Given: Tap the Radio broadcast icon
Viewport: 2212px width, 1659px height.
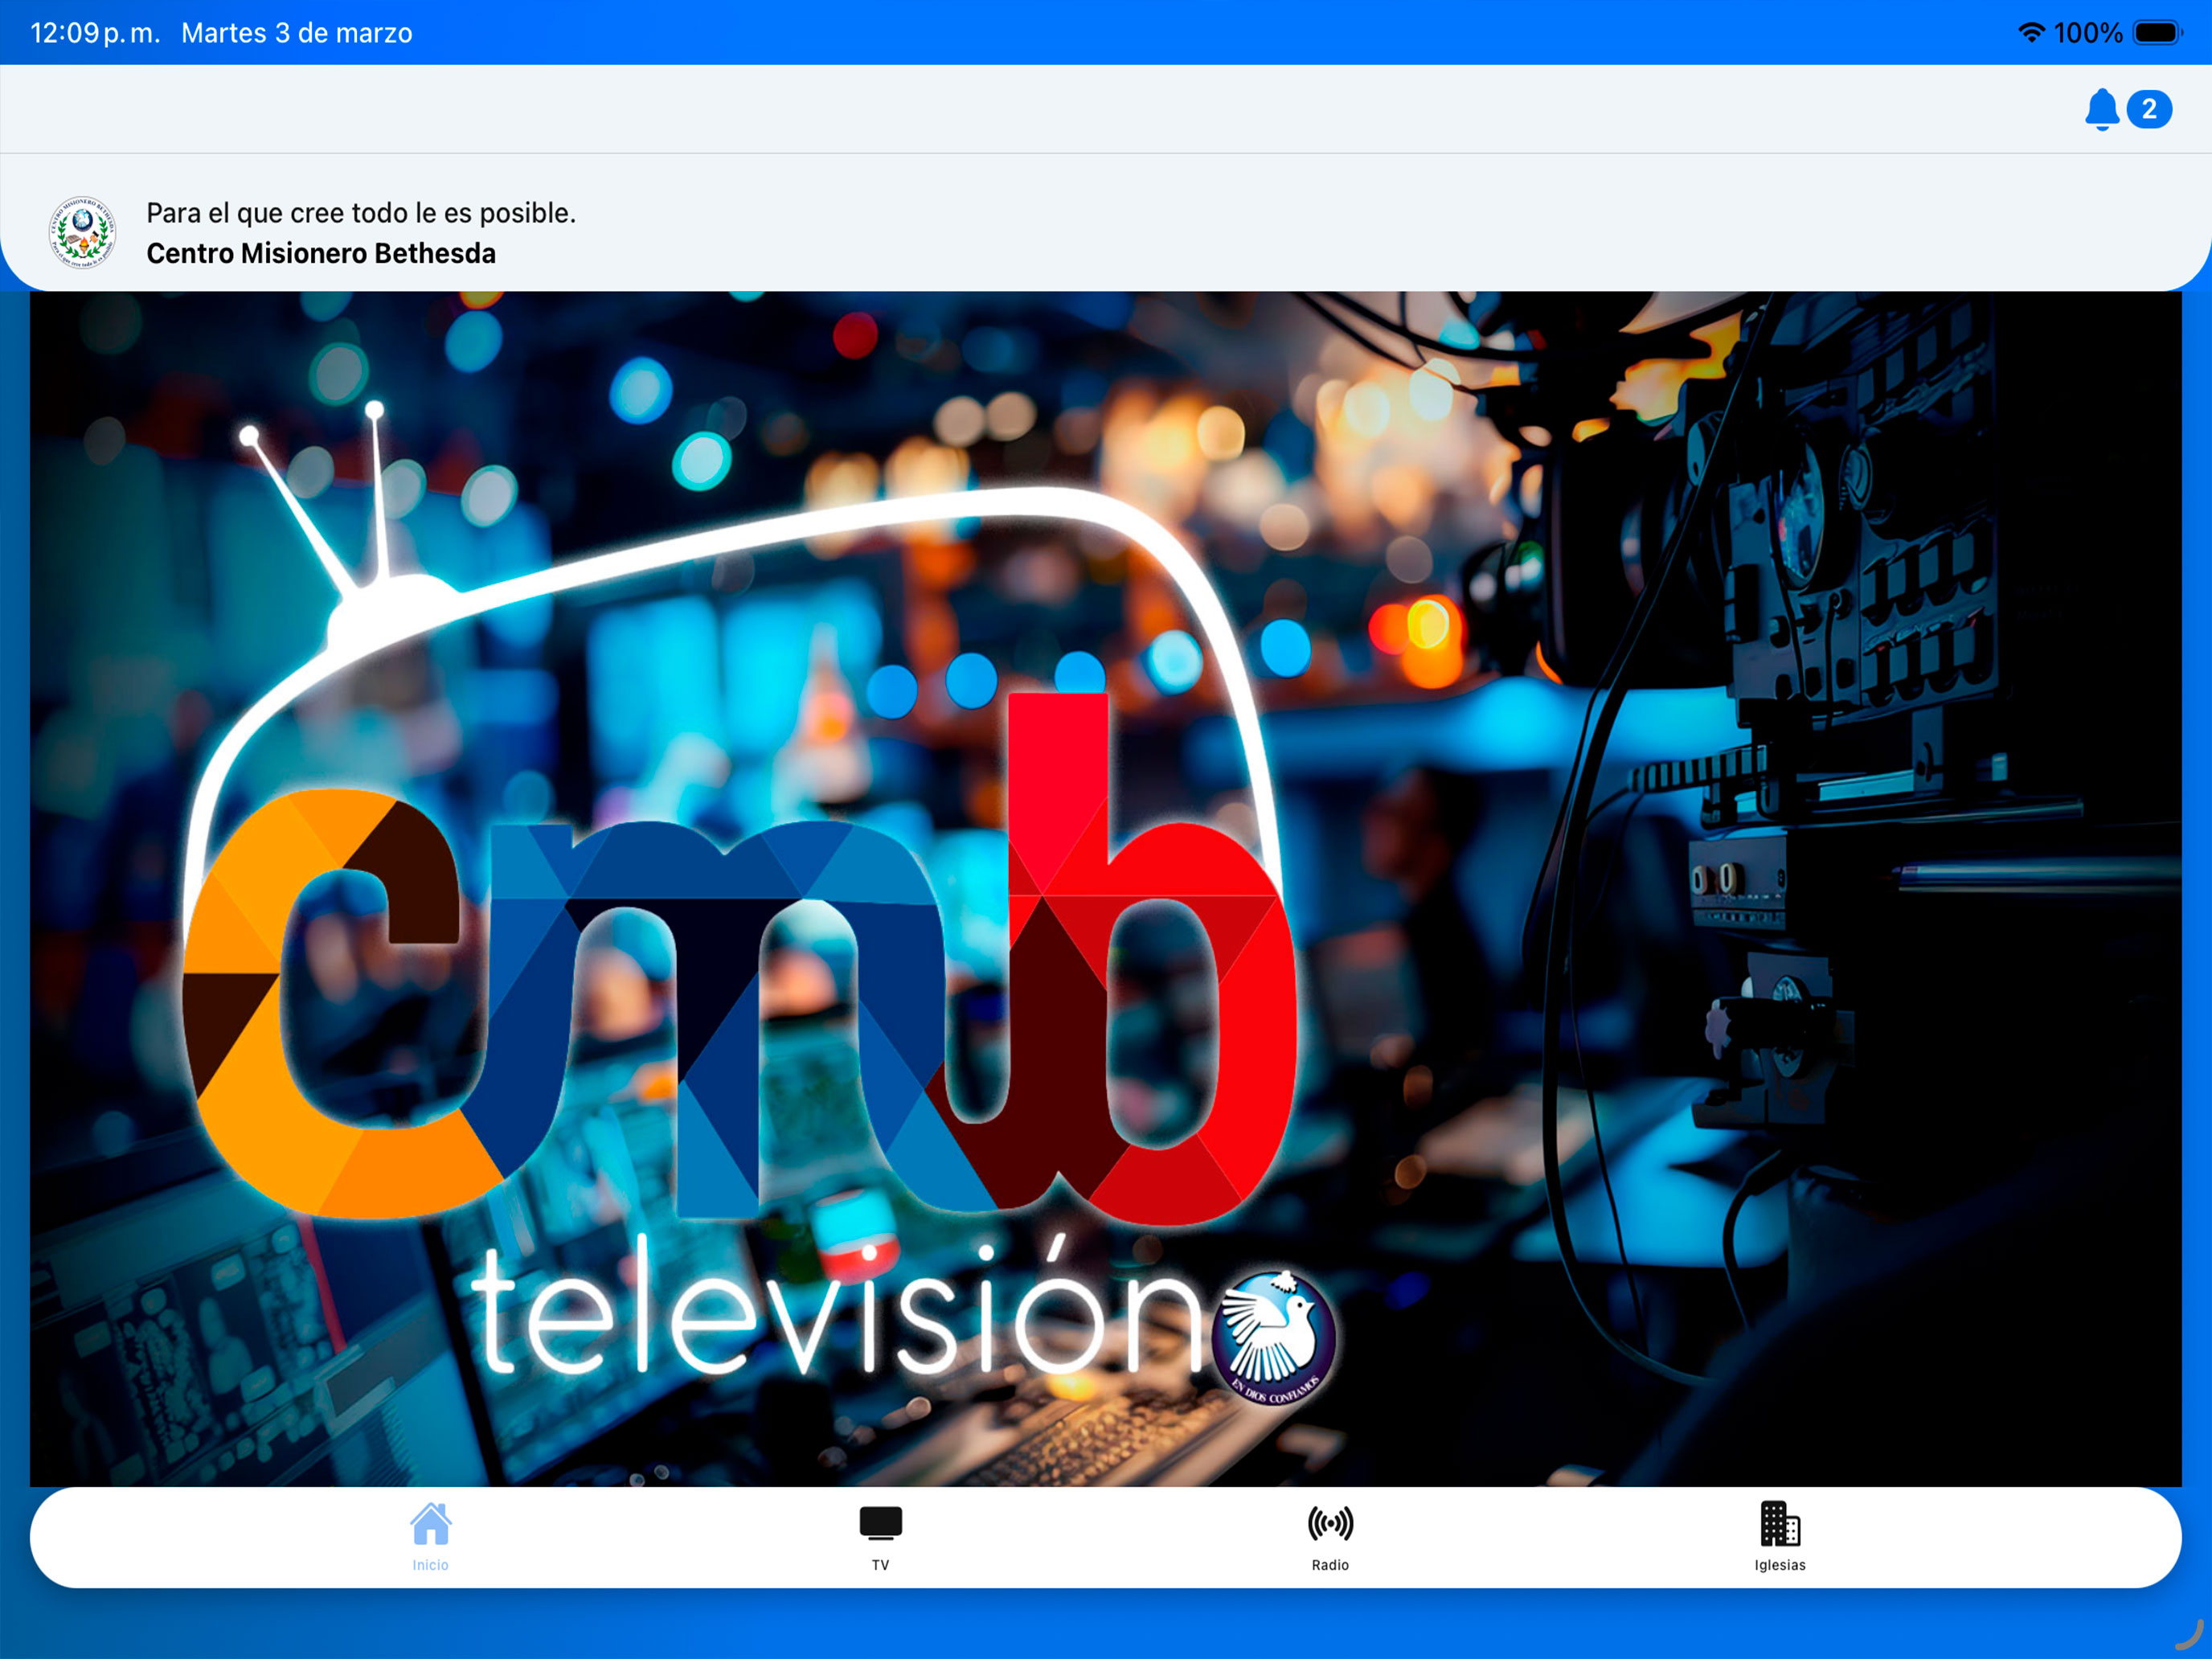Looking at the screenshot, I should [1330, 1523].
